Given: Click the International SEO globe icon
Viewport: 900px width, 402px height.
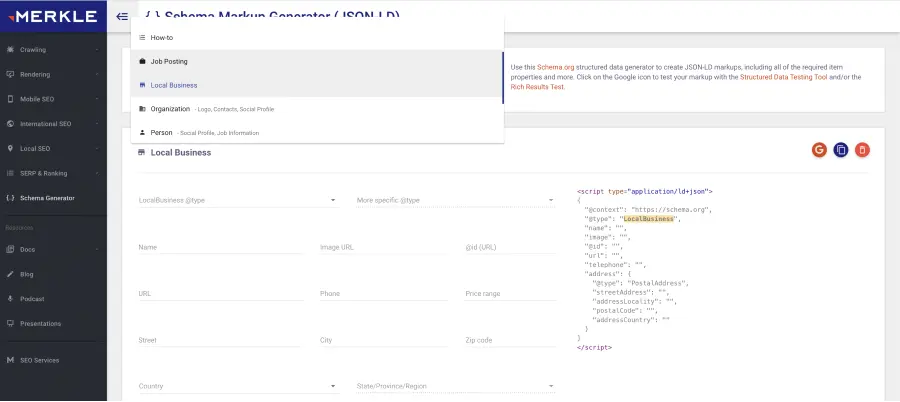Looking at the screenshot, I should (x=10, y=124).
